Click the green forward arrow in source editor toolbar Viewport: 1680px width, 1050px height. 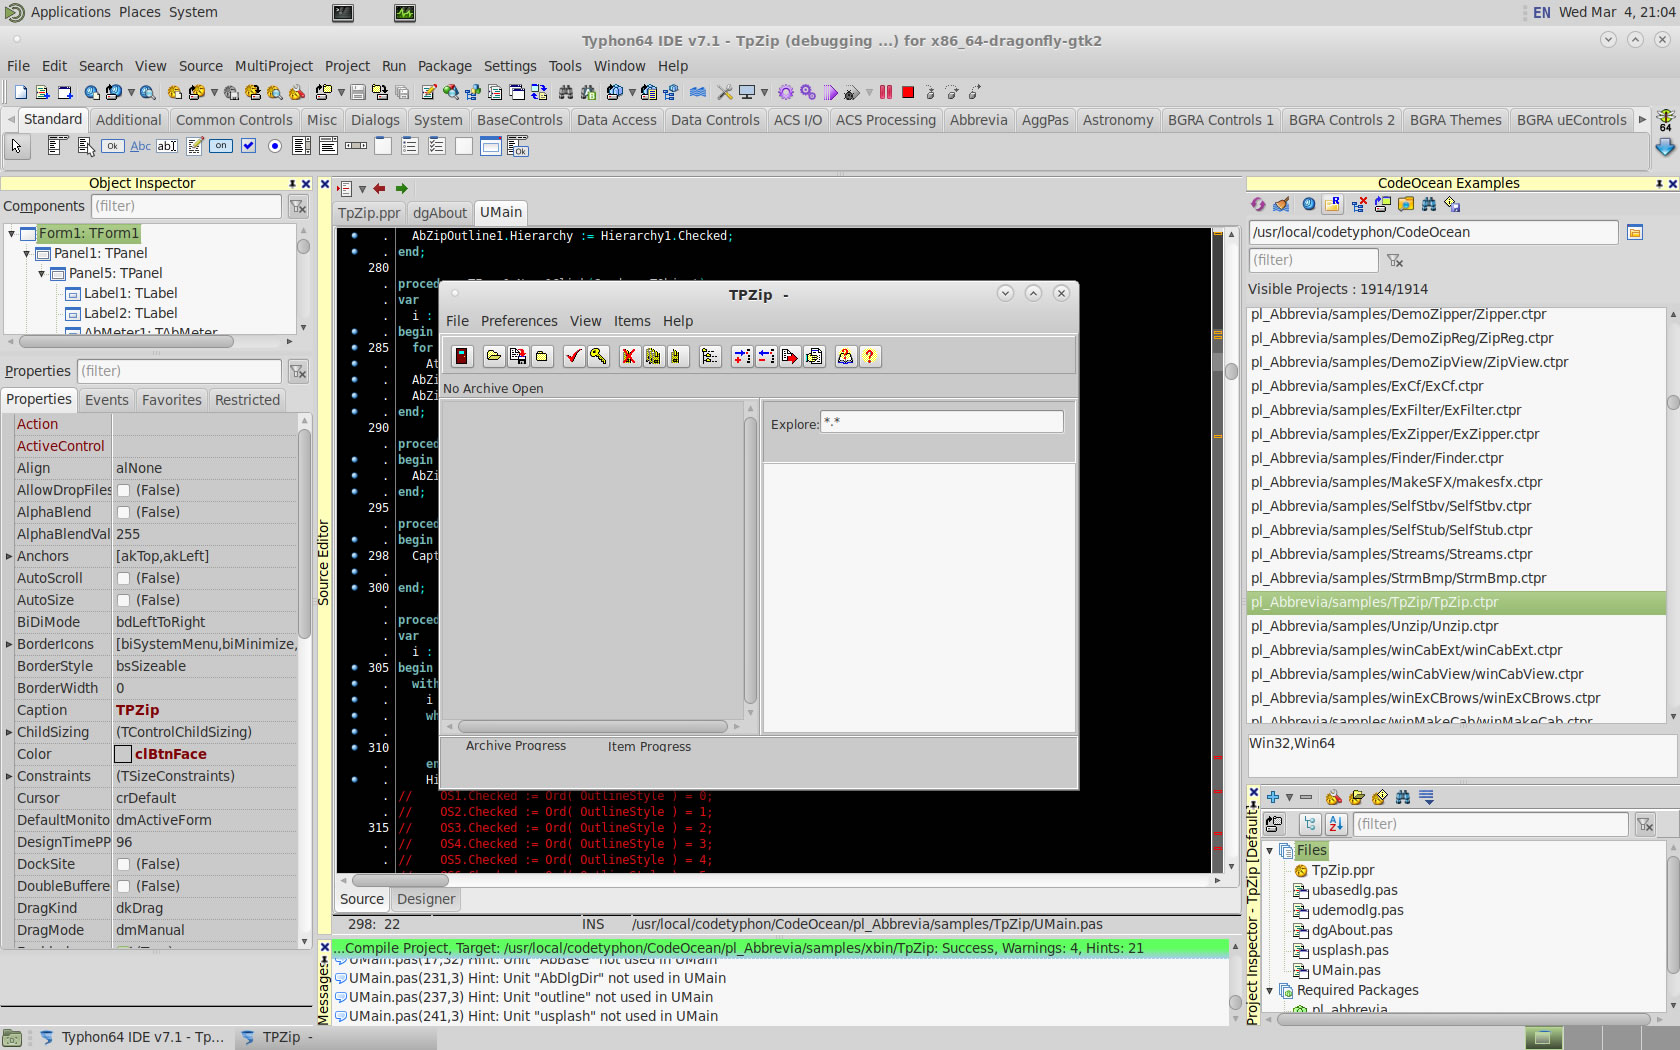pos(402,188)
